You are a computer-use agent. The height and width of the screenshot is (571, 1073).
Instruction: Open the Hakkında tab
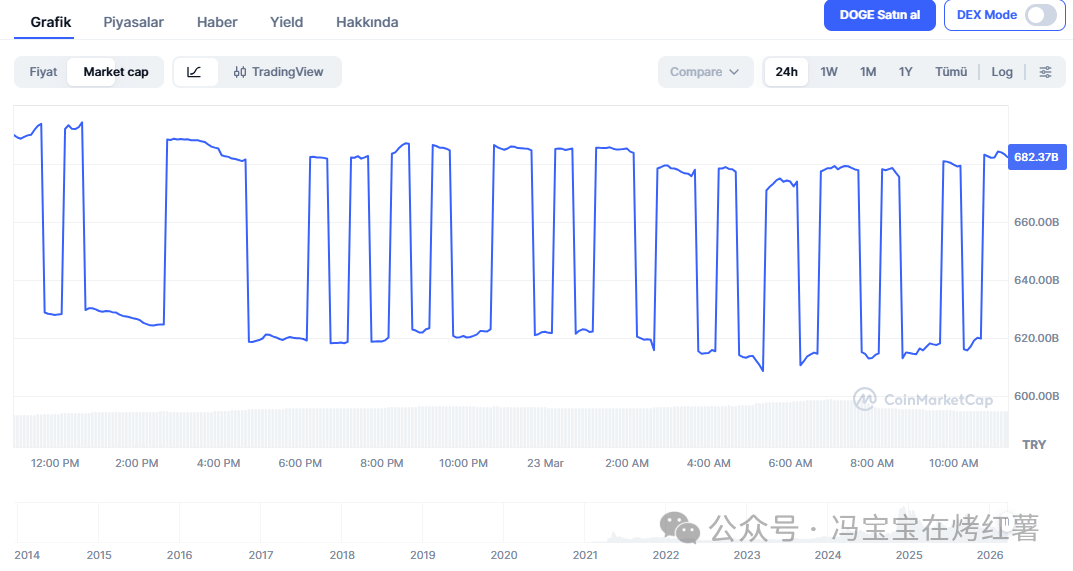click(367, 22)
